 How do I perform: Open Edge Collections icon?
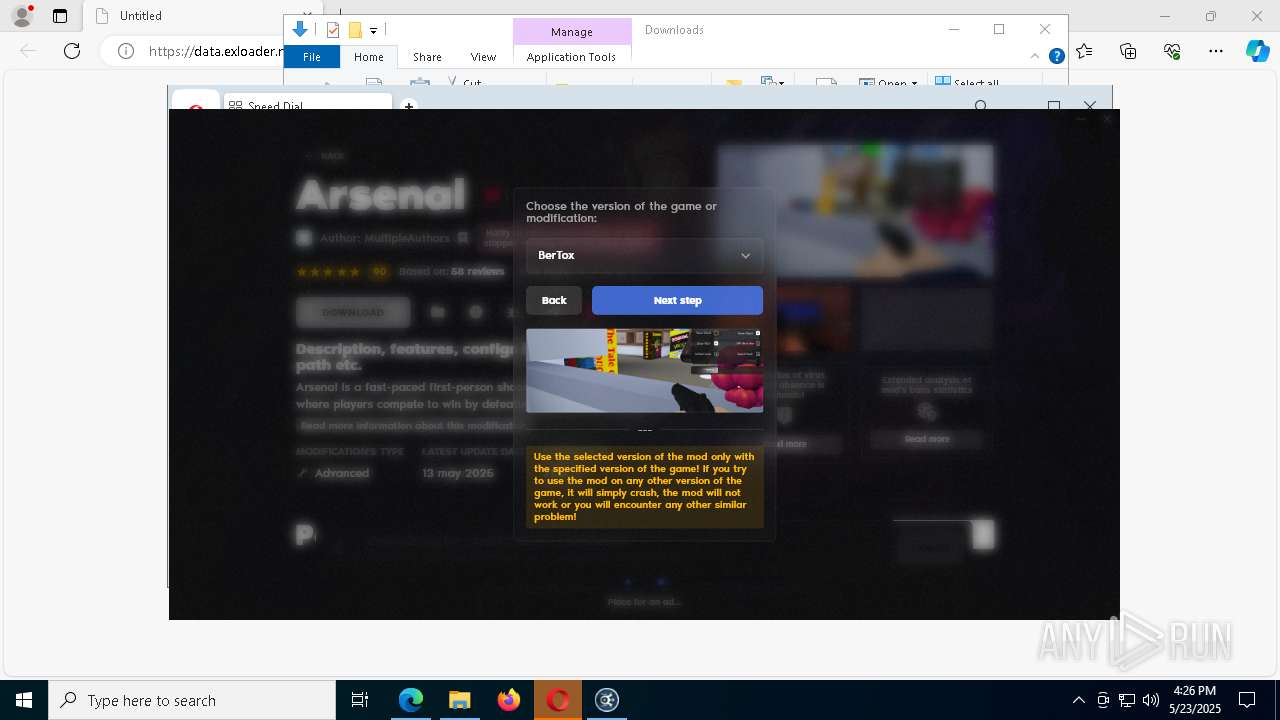pos(1128,51)
